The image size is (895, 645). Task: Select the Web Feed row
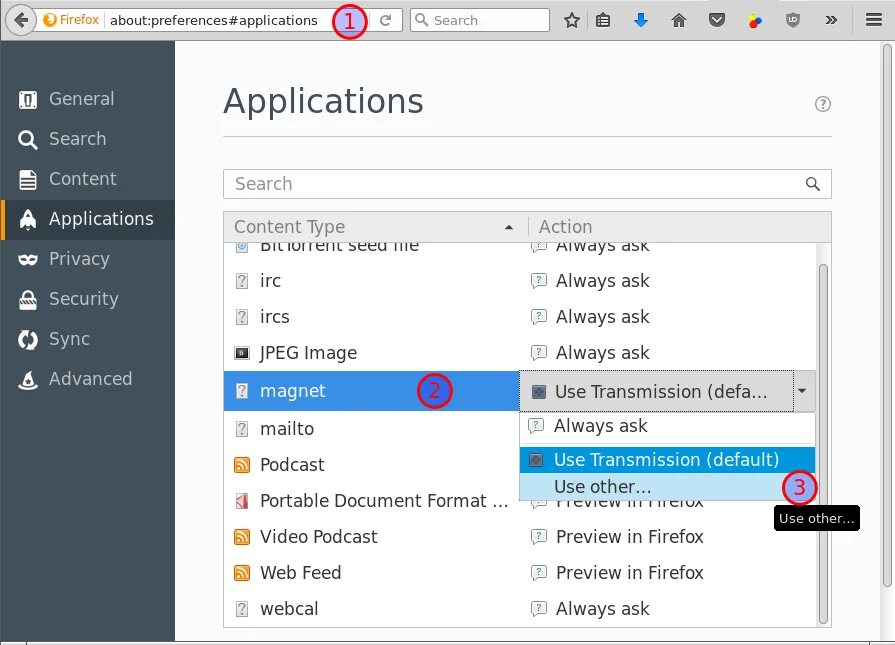tap(521, 573)
